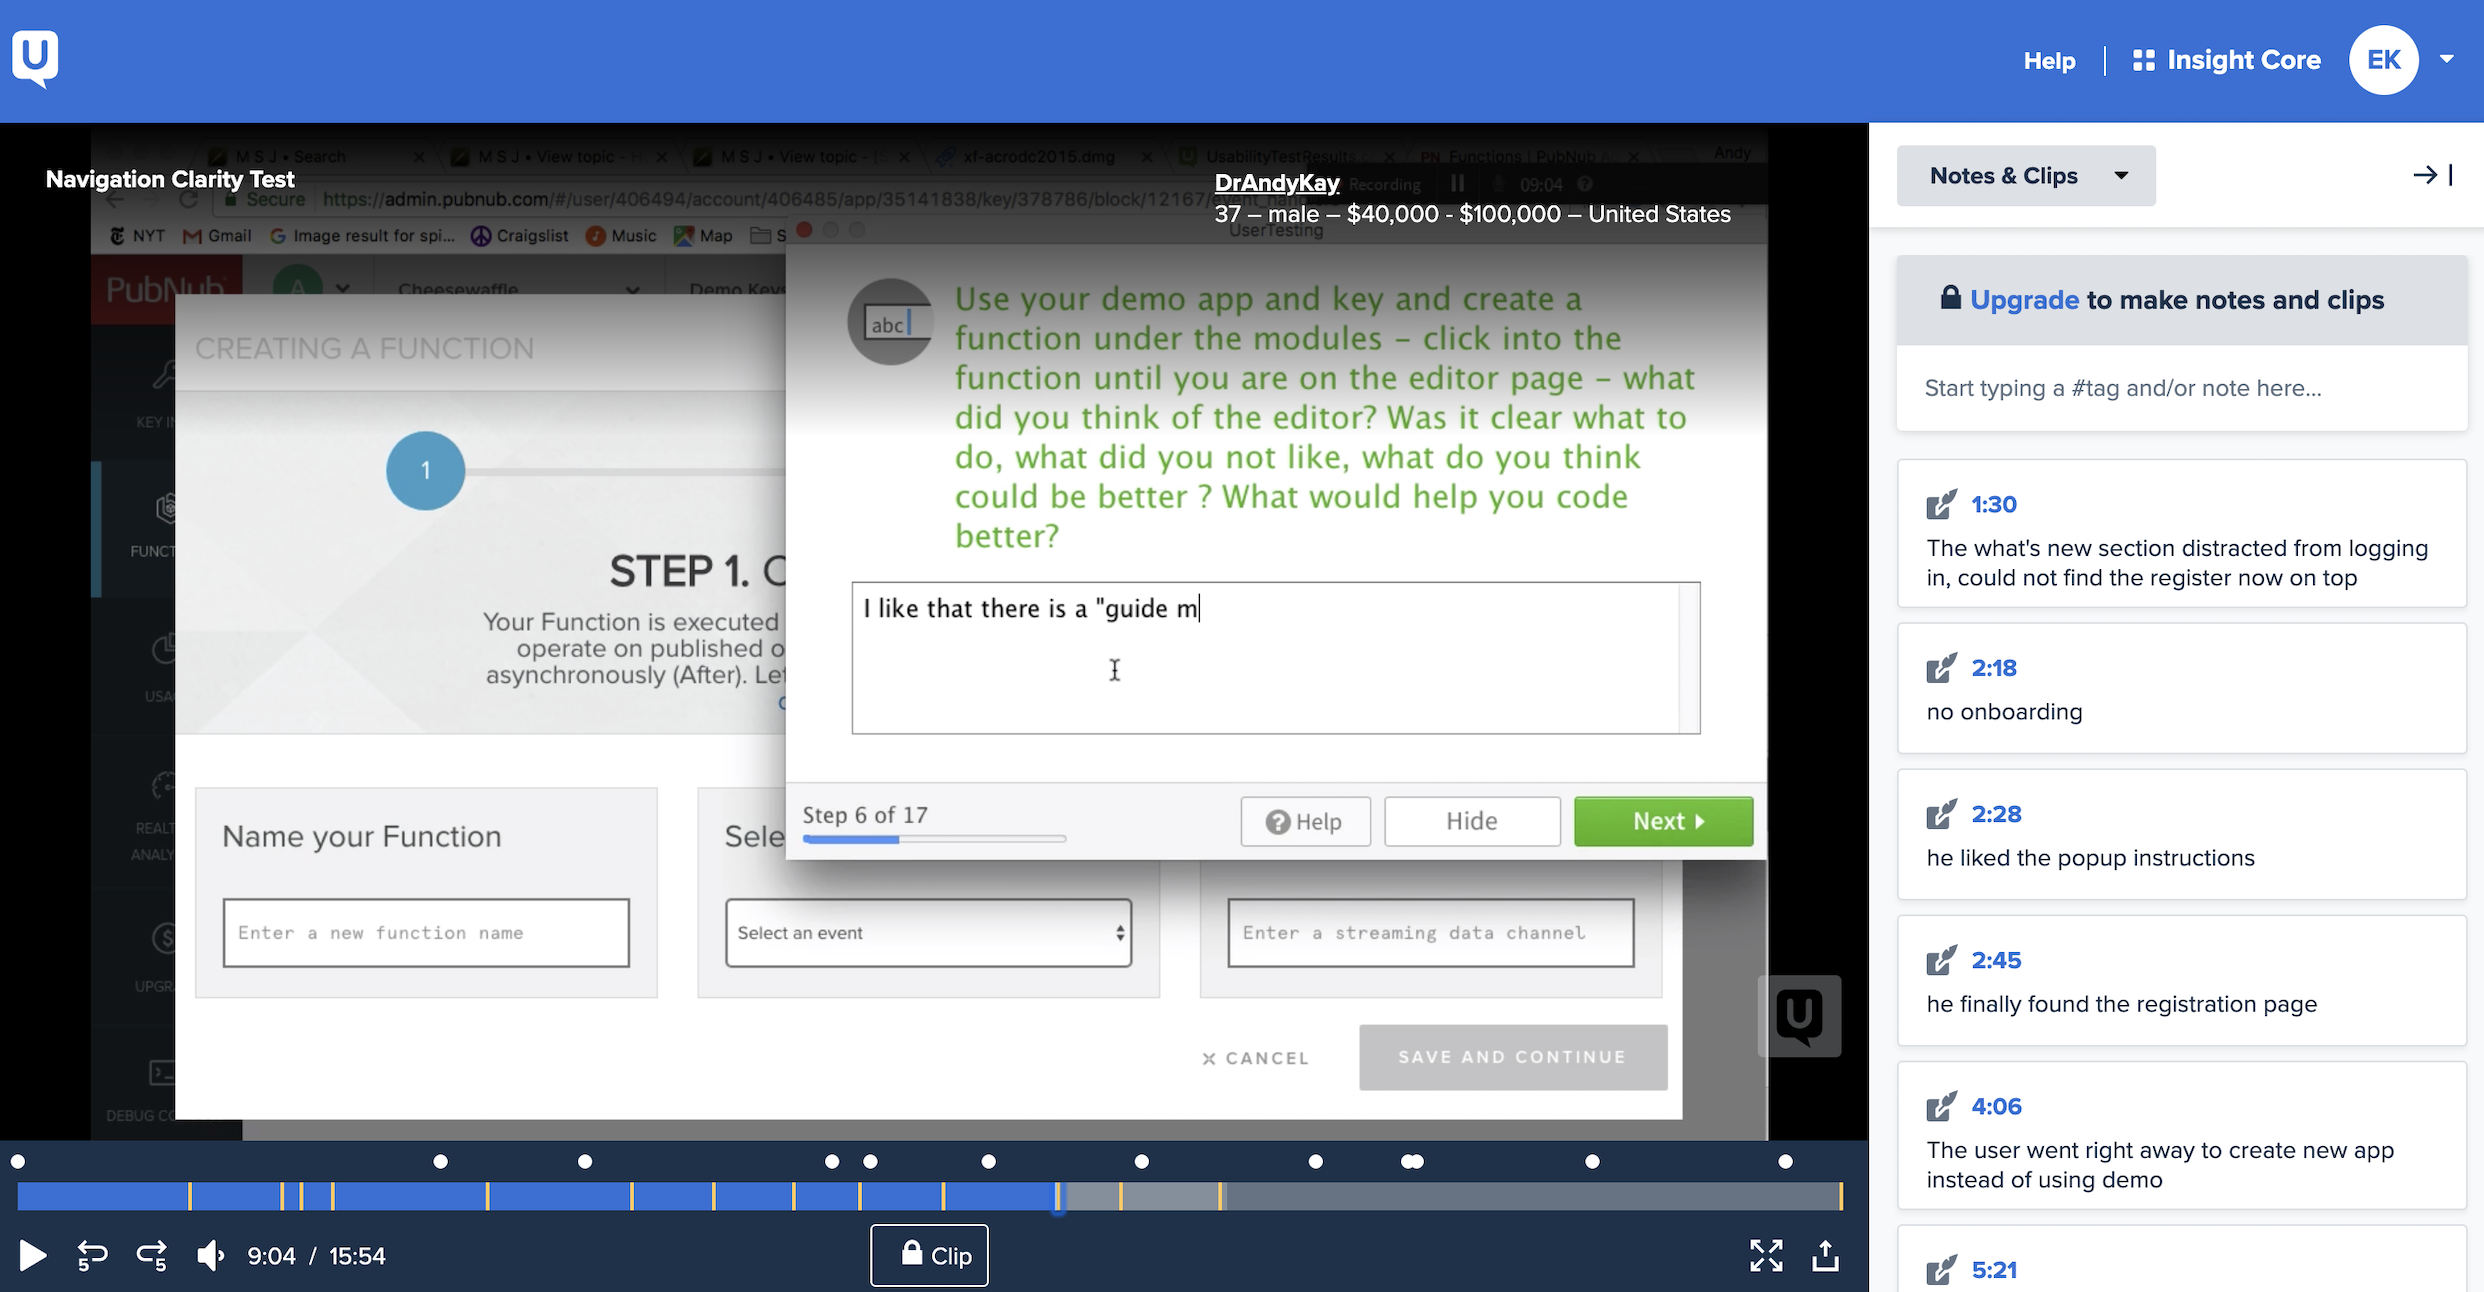
Task: Jump to timestamp 2:28
Action: [1996, 814]
